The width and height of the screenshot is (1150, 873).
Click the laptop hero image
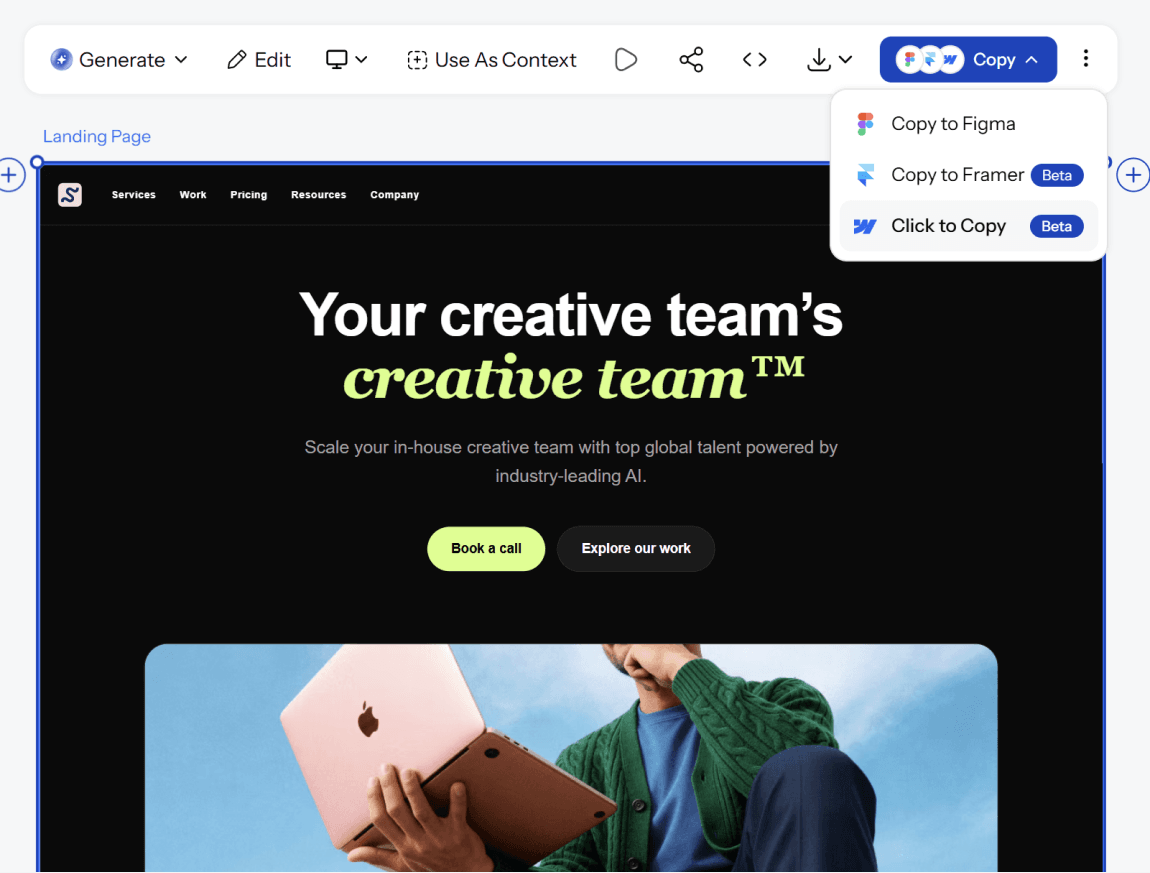point(571,758)
